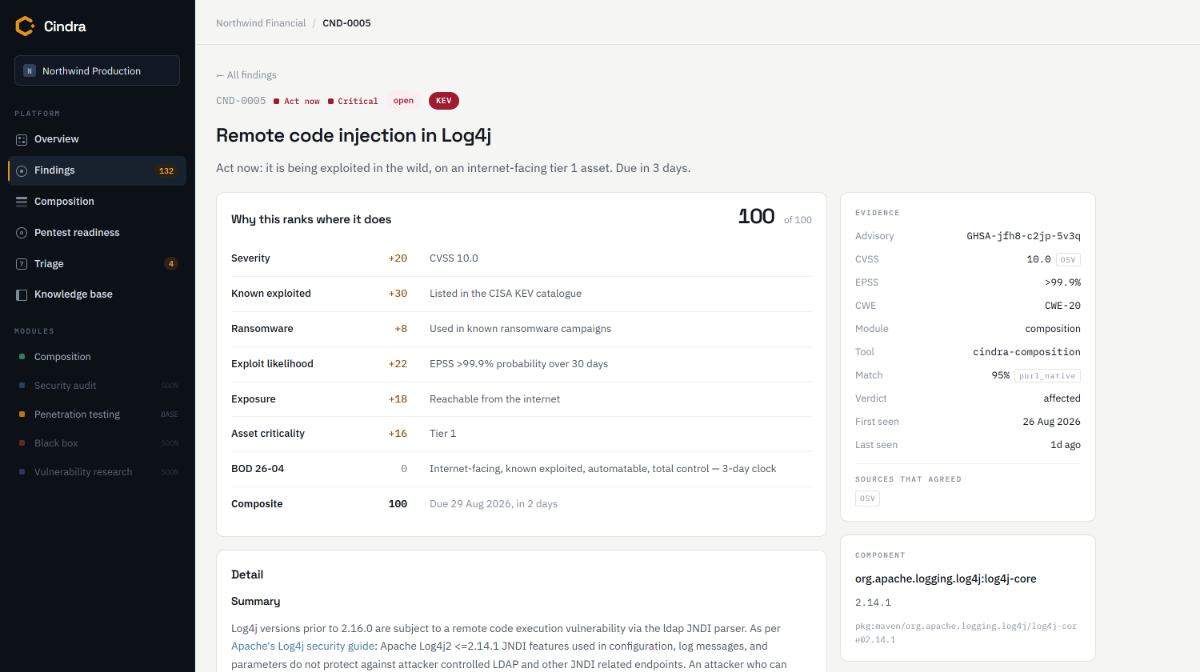Go back via All findings link

click(x=246, y=75)
